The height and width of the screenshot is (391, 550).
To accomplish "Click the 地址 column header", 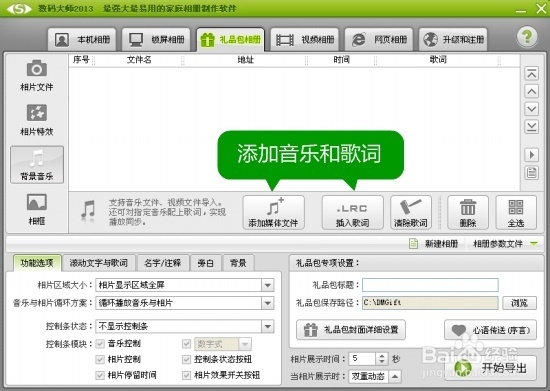I will tap(245, 60).
